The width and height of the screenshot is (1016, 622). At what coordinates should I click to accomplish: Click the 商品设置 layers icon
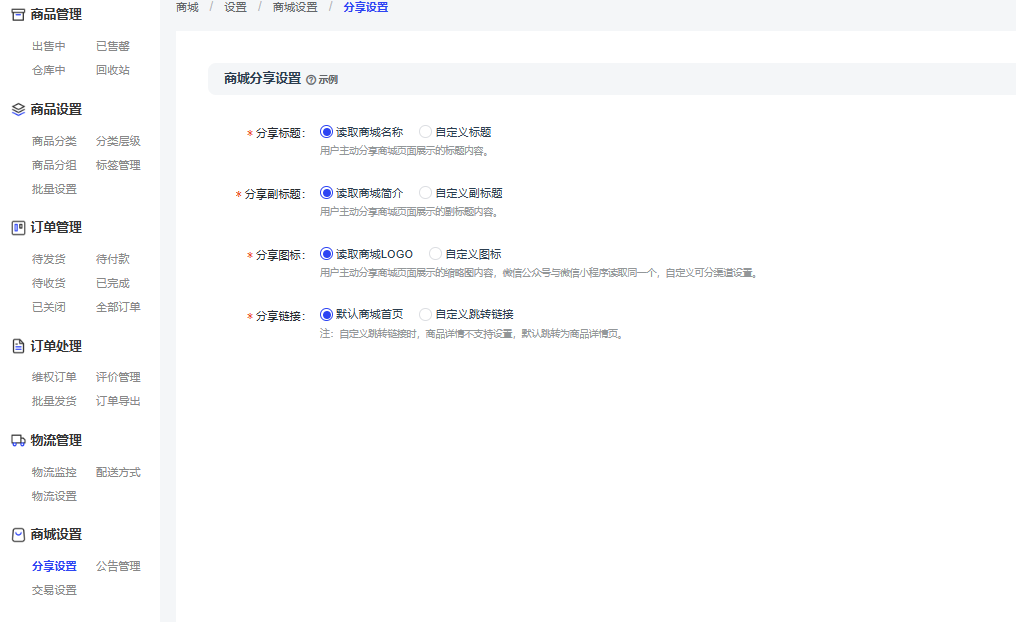click(x=18, y=109)
